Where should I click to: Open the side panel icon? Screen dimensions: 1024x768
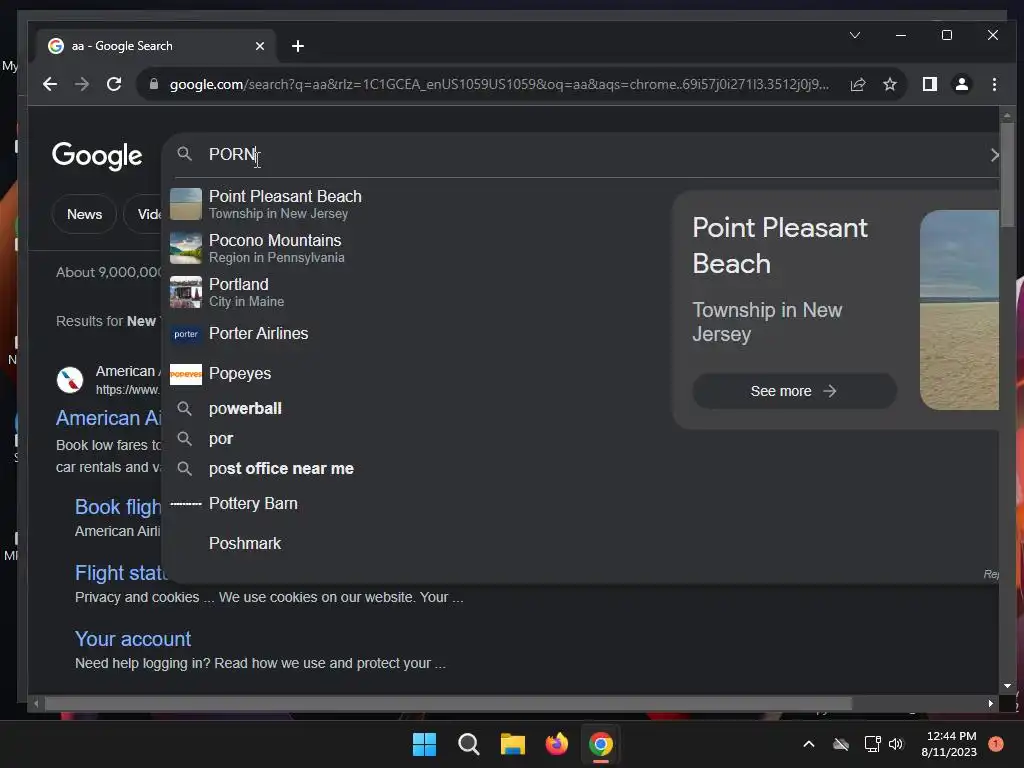tap(929, 84)
